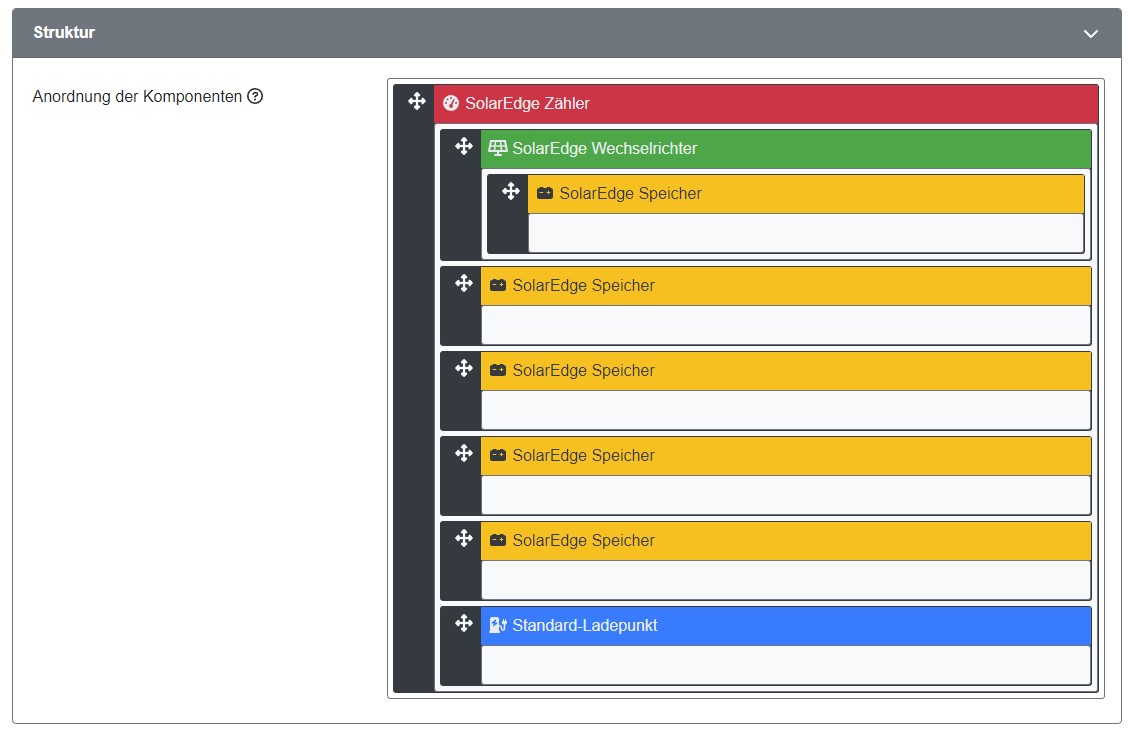Click the Anordnung der Komponenten label

click(137, 97)
